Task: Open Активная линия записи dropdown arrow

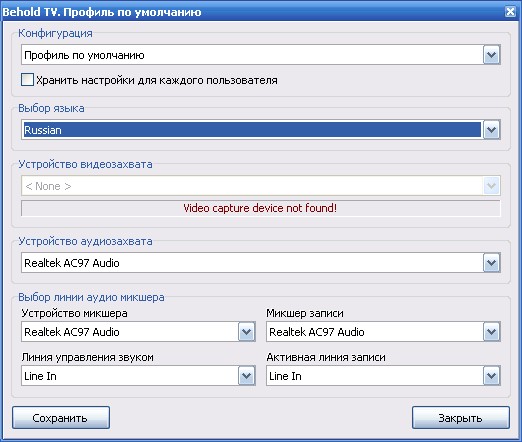Action: 491,376
